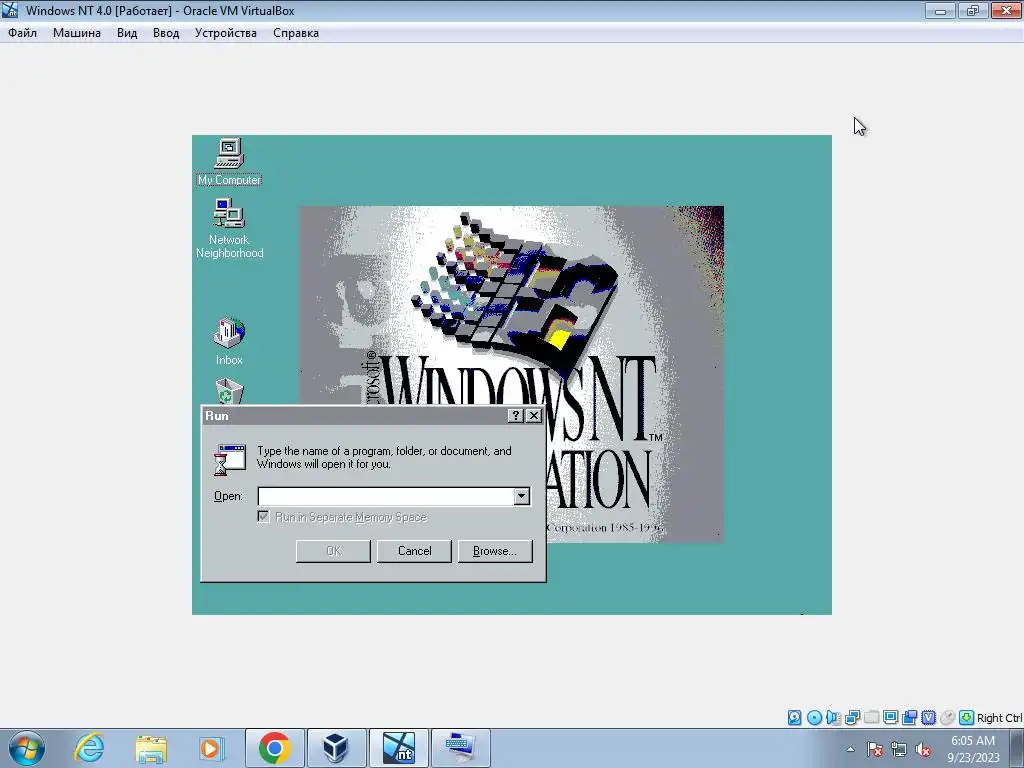Click the hard disk activity indicator icon

click(x=794, y=718)
